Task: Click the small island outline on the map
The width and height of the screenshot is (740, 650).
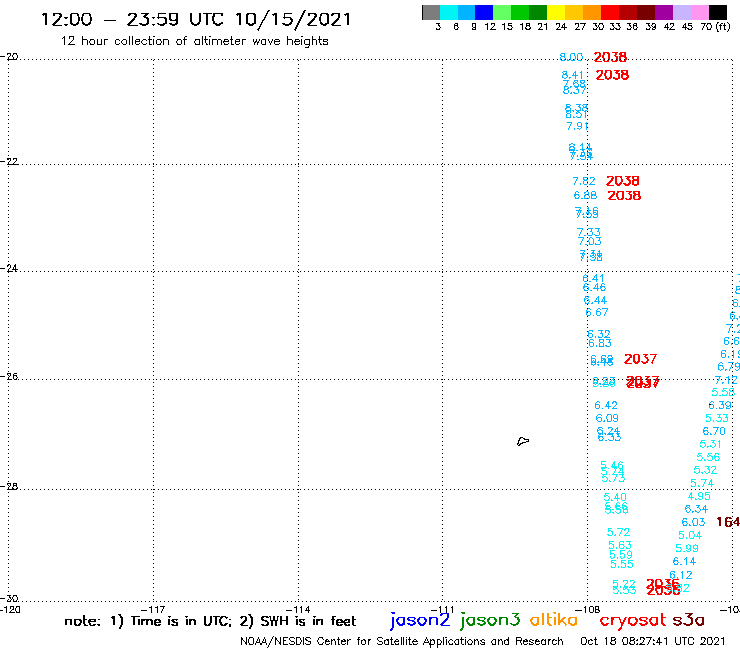Action: (523, 441)
